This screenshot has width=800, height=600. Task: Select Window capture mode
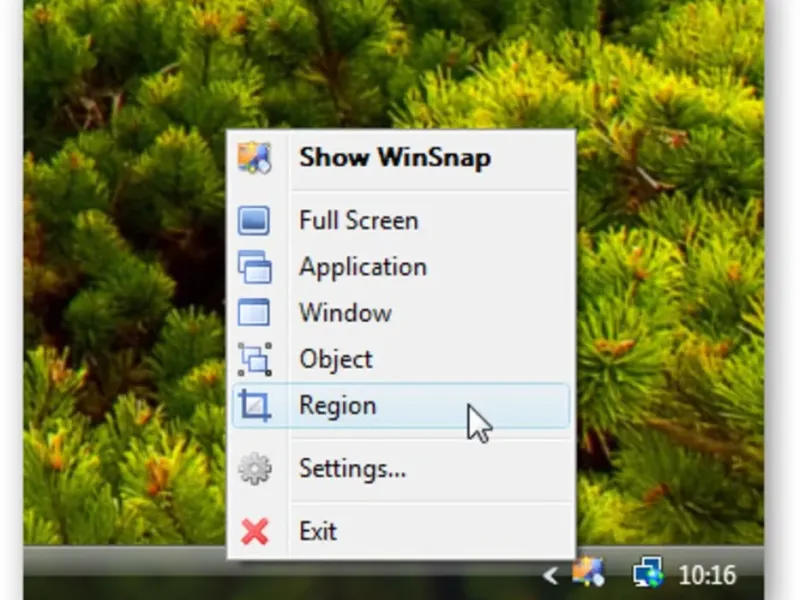point(401,312)
